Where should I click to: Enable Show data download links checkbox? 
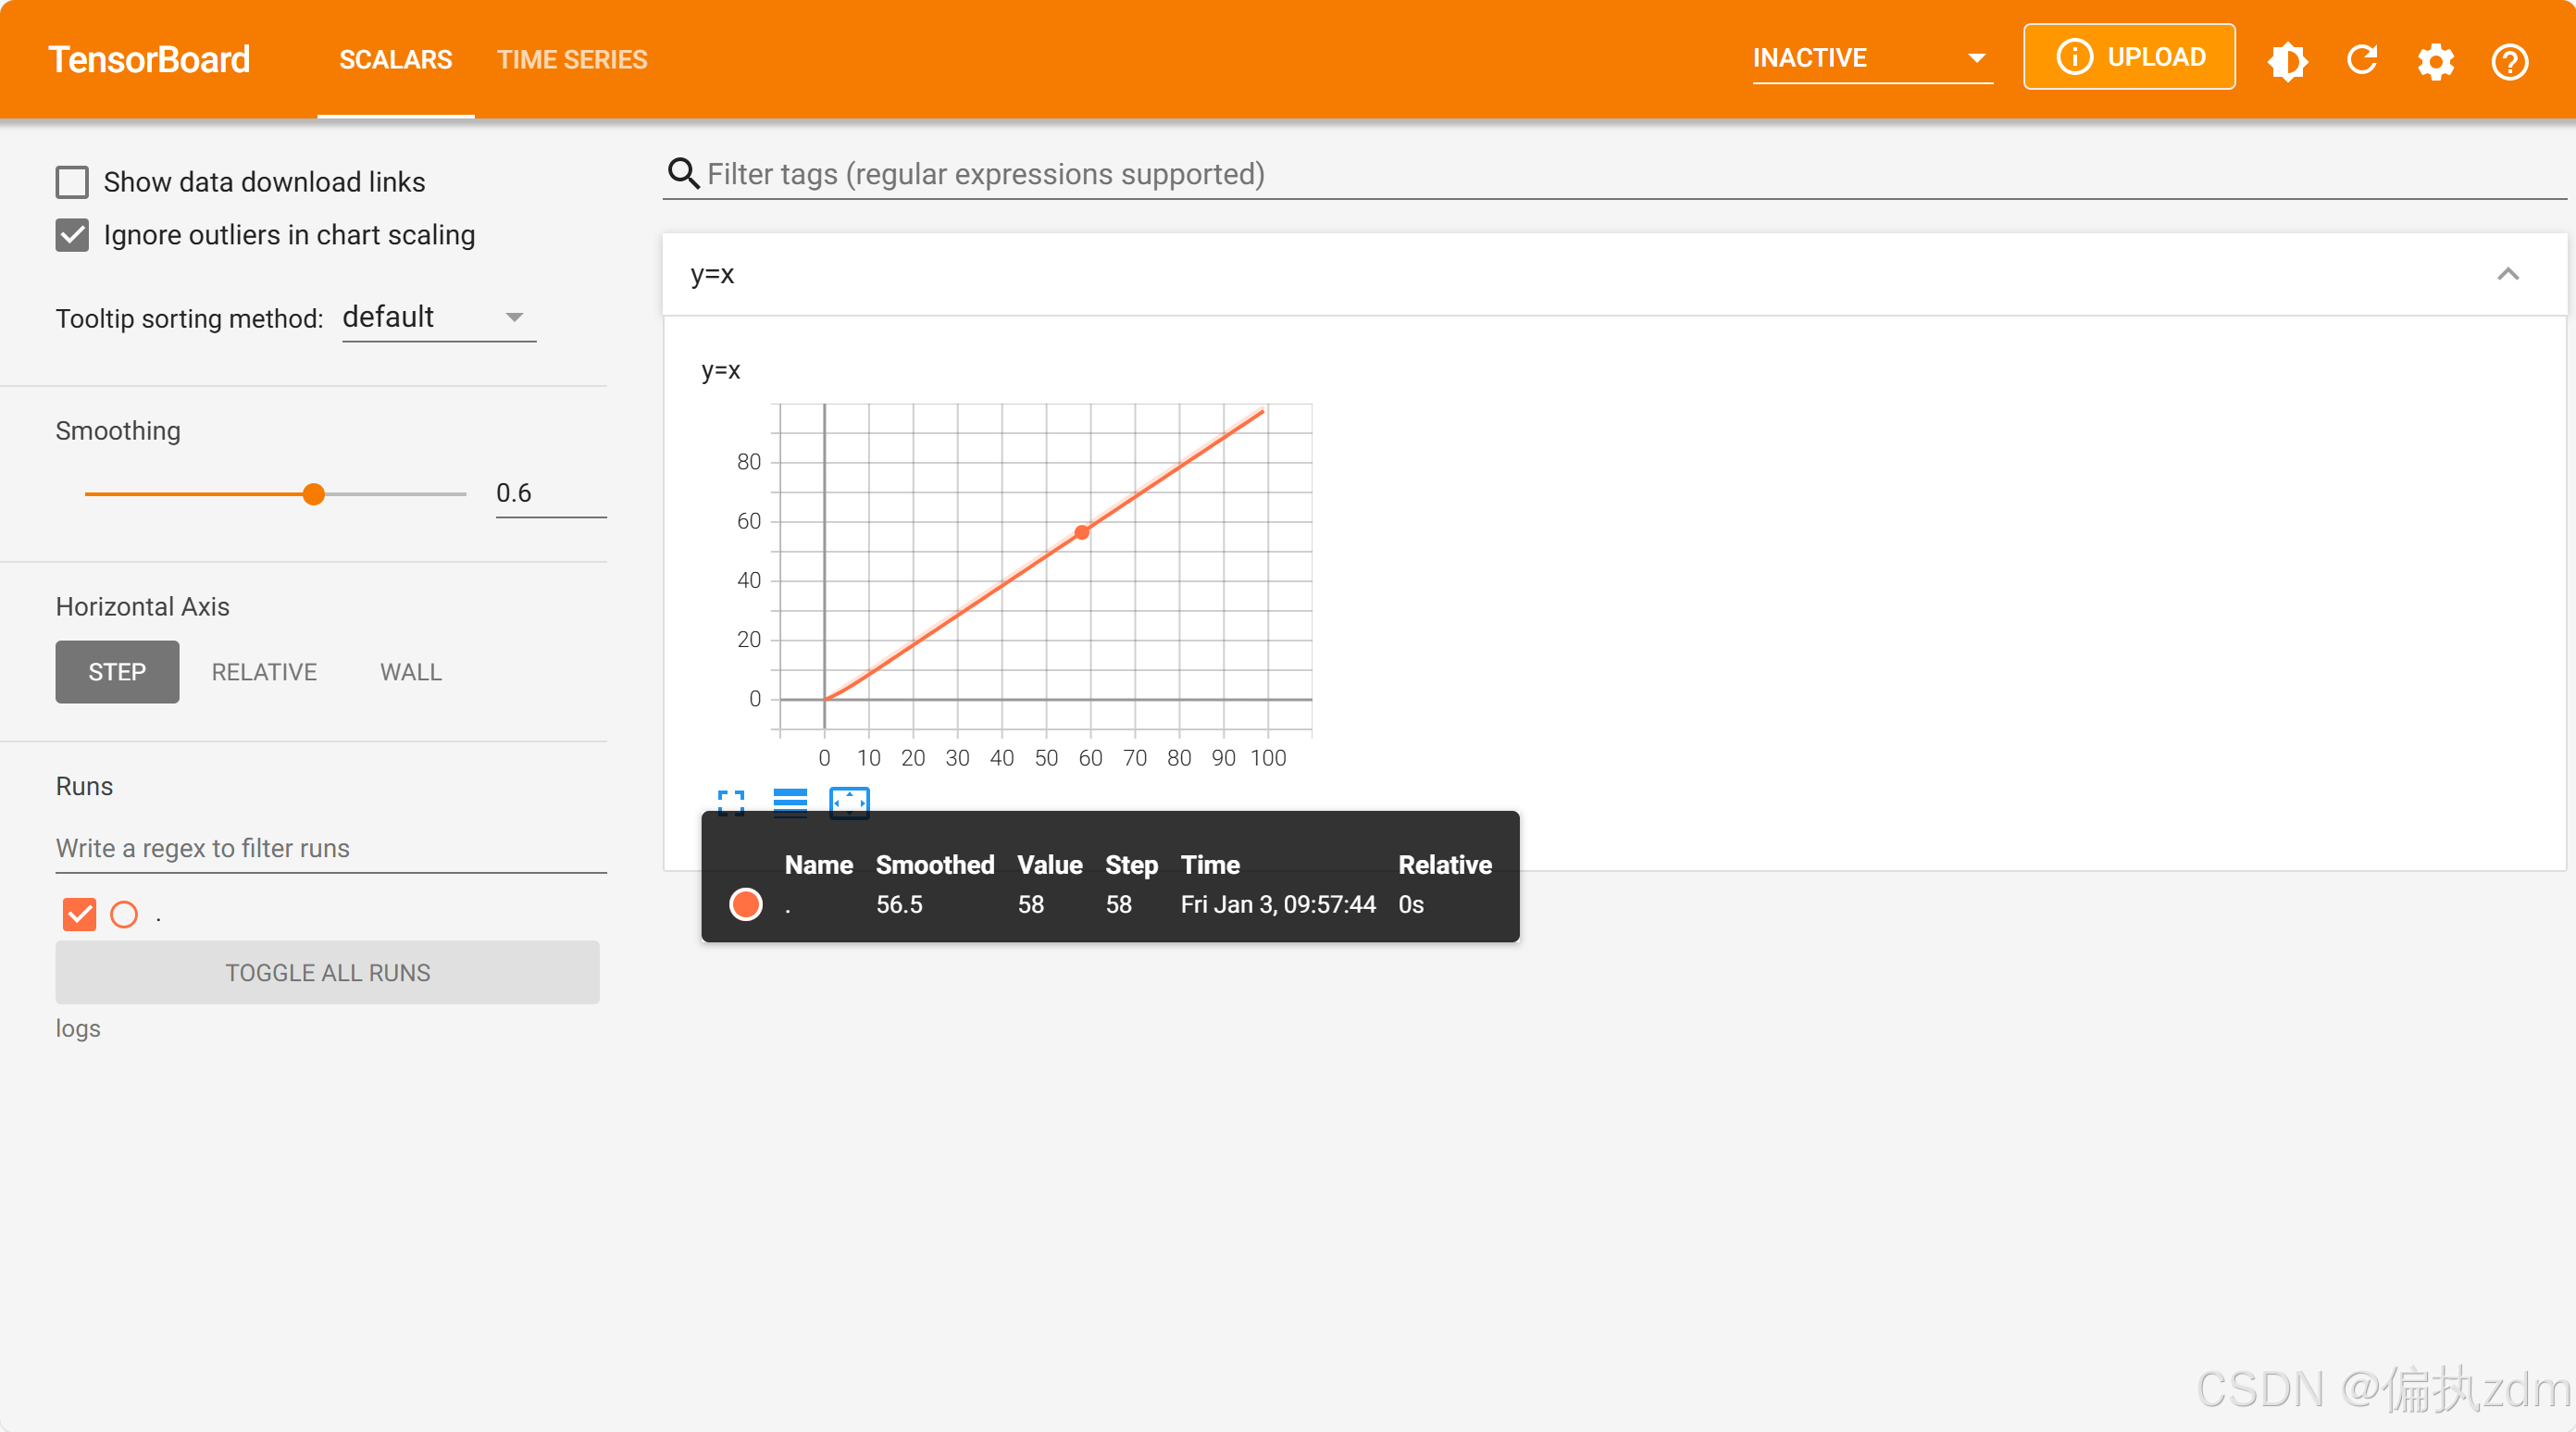tap(72, 182)
